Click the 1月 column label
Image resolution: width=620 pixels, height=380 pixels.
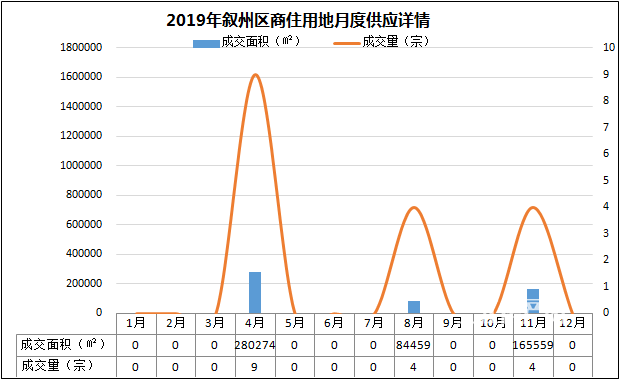pos(136,323)
